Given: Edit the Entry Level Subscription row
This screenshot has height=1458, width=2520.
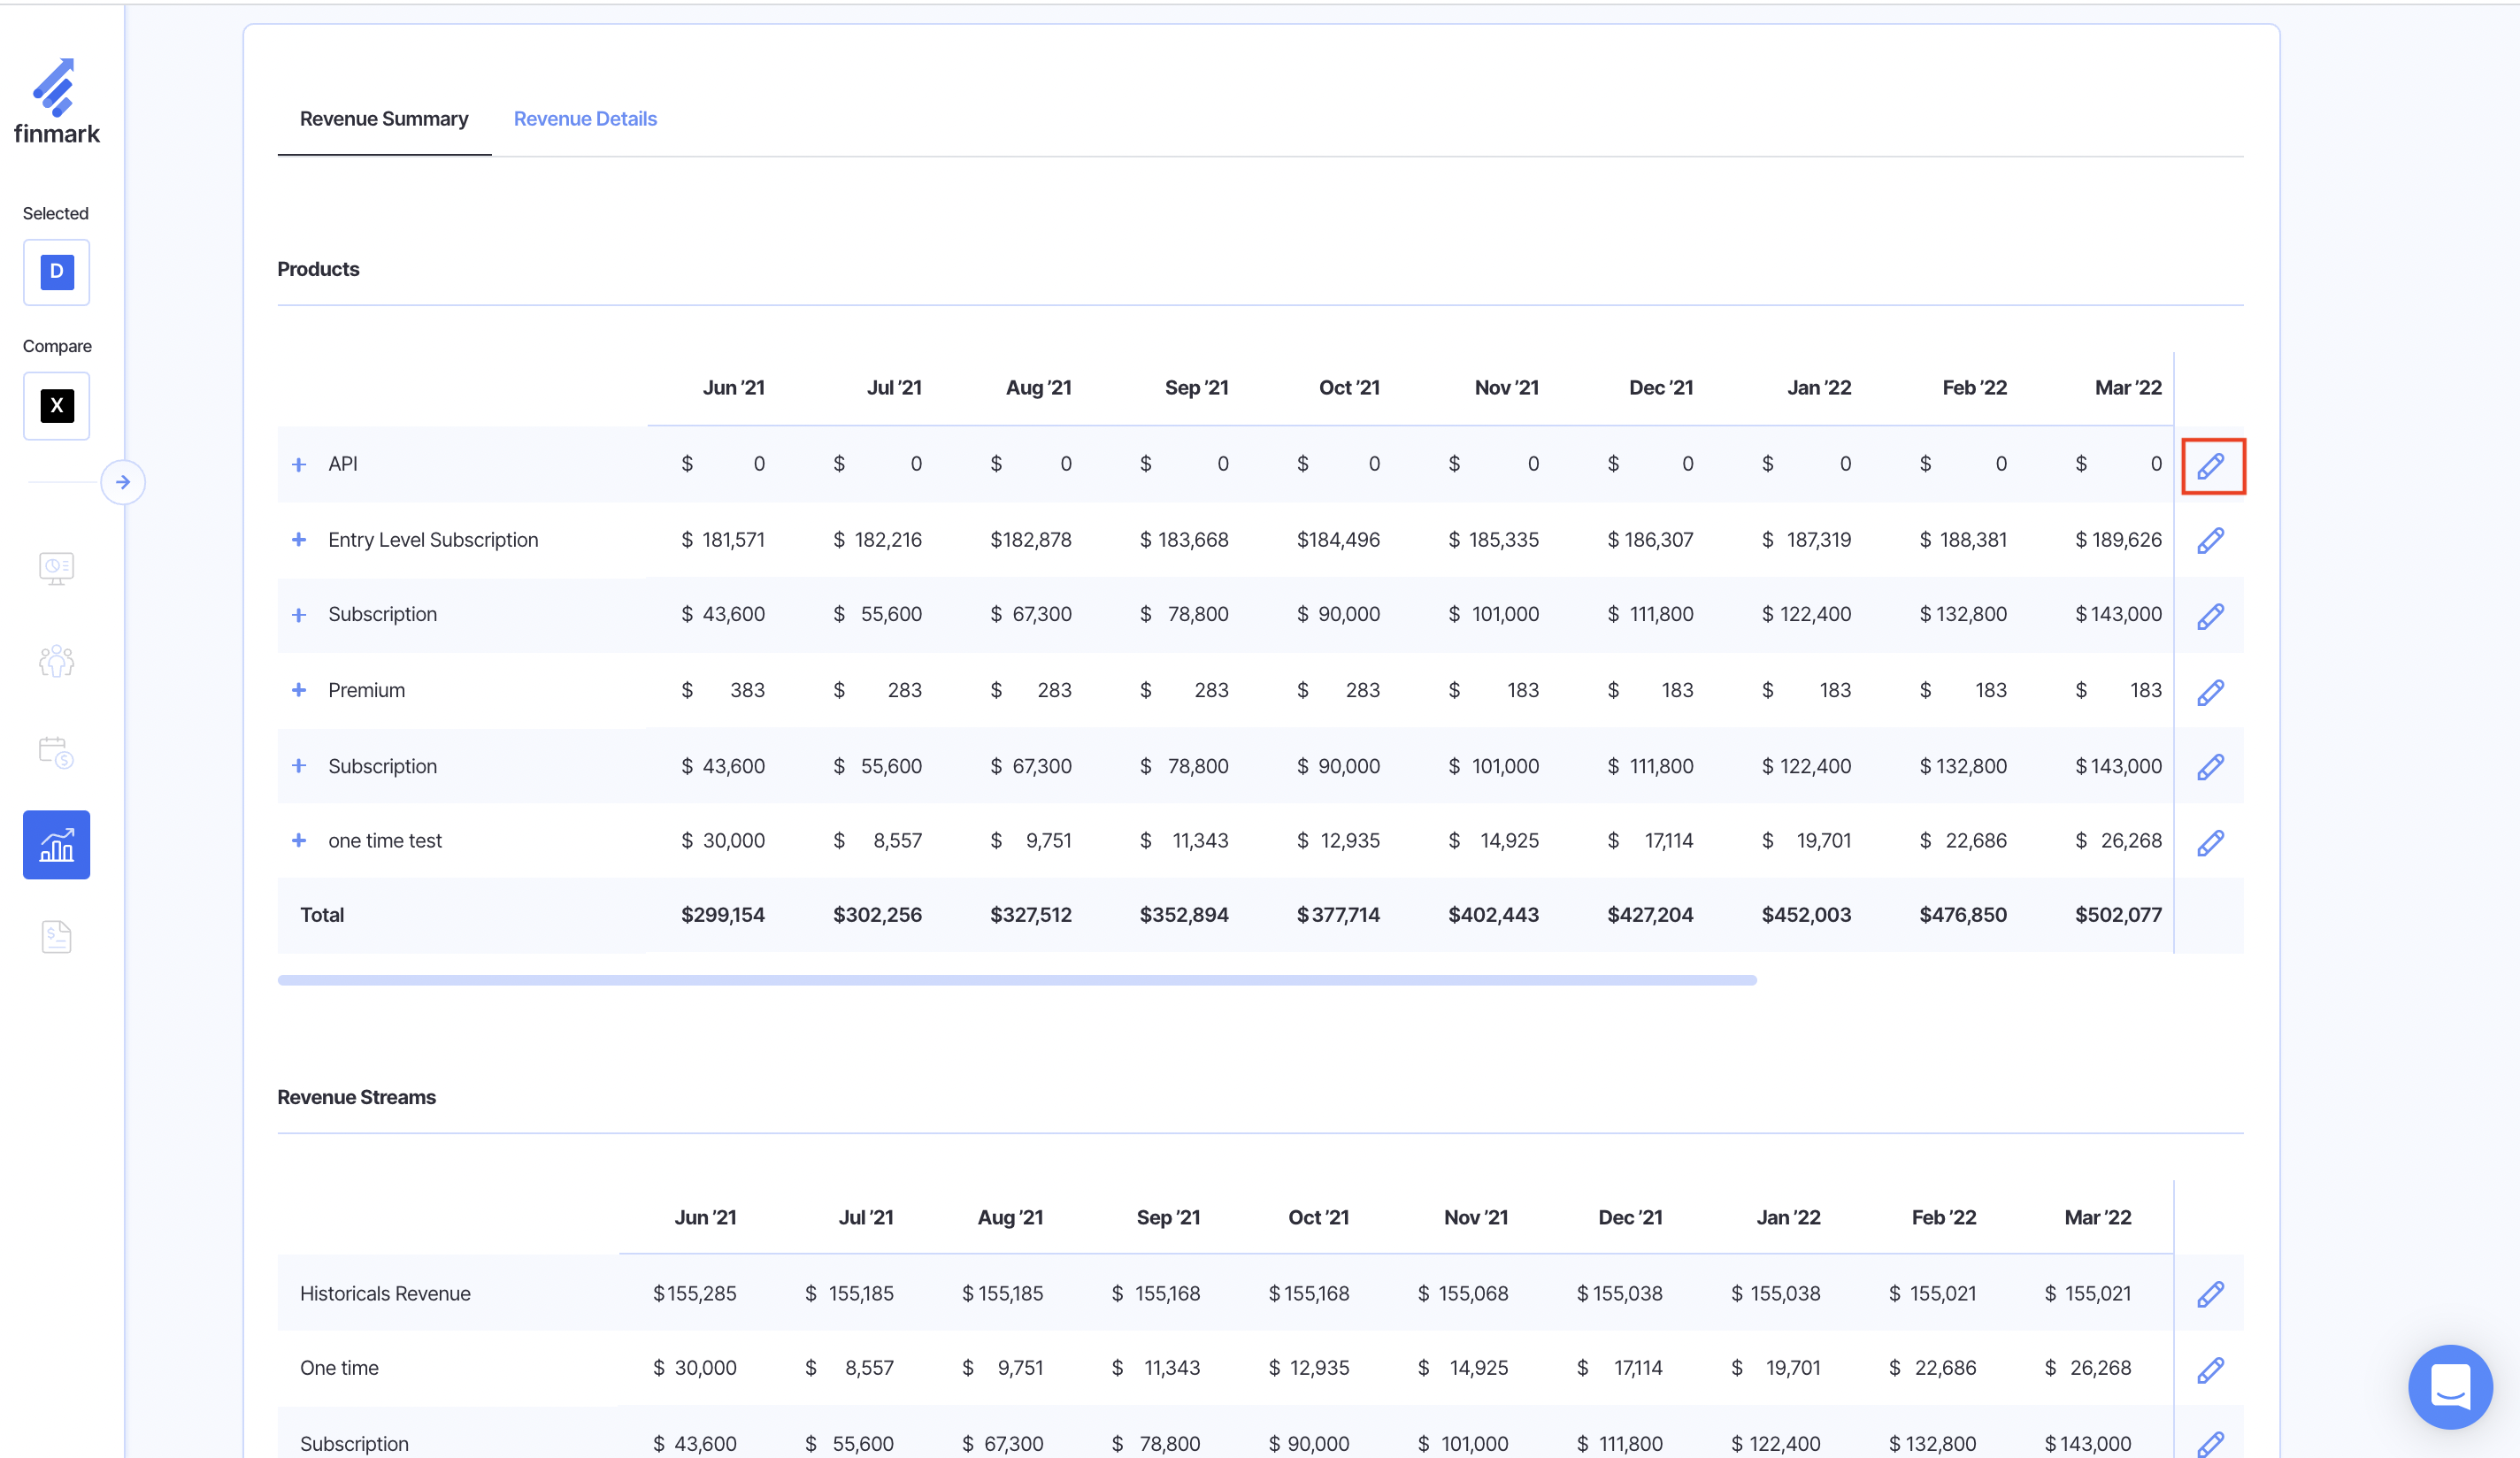Looking at the screenshot, I should [x=2211, y=541].
